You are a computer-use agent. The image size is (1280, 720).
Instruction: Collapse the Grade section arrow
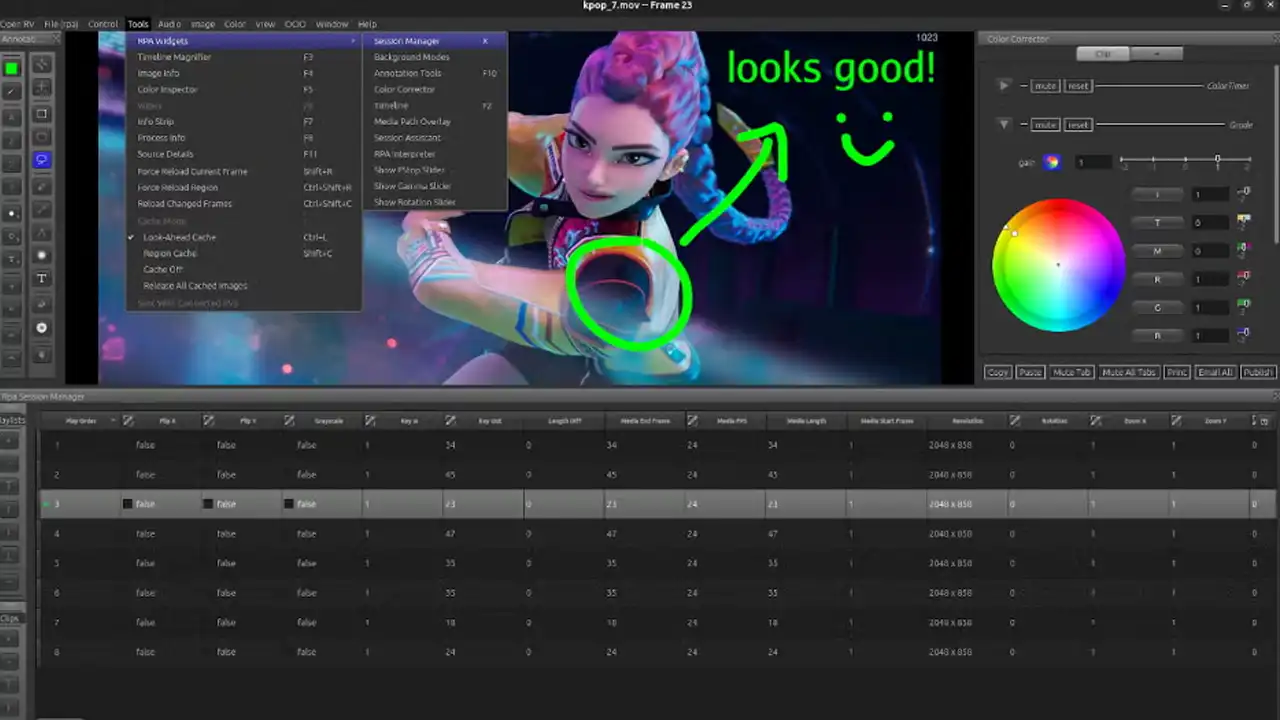coord(1004,125)
